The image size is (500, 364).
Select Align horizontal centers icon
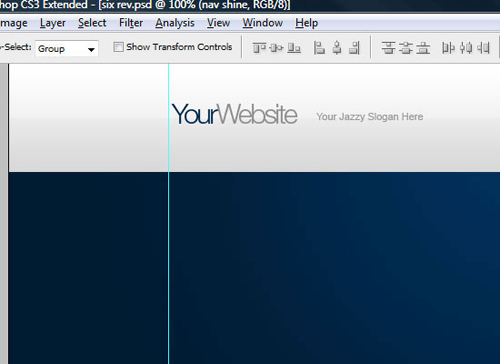tap(337, 48)
